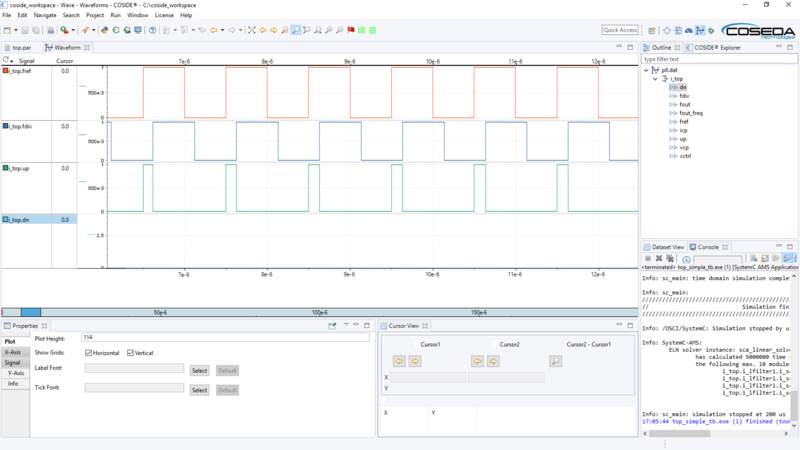Click Select button for Tick Font
800x450 pixels.
click(199, 390)
